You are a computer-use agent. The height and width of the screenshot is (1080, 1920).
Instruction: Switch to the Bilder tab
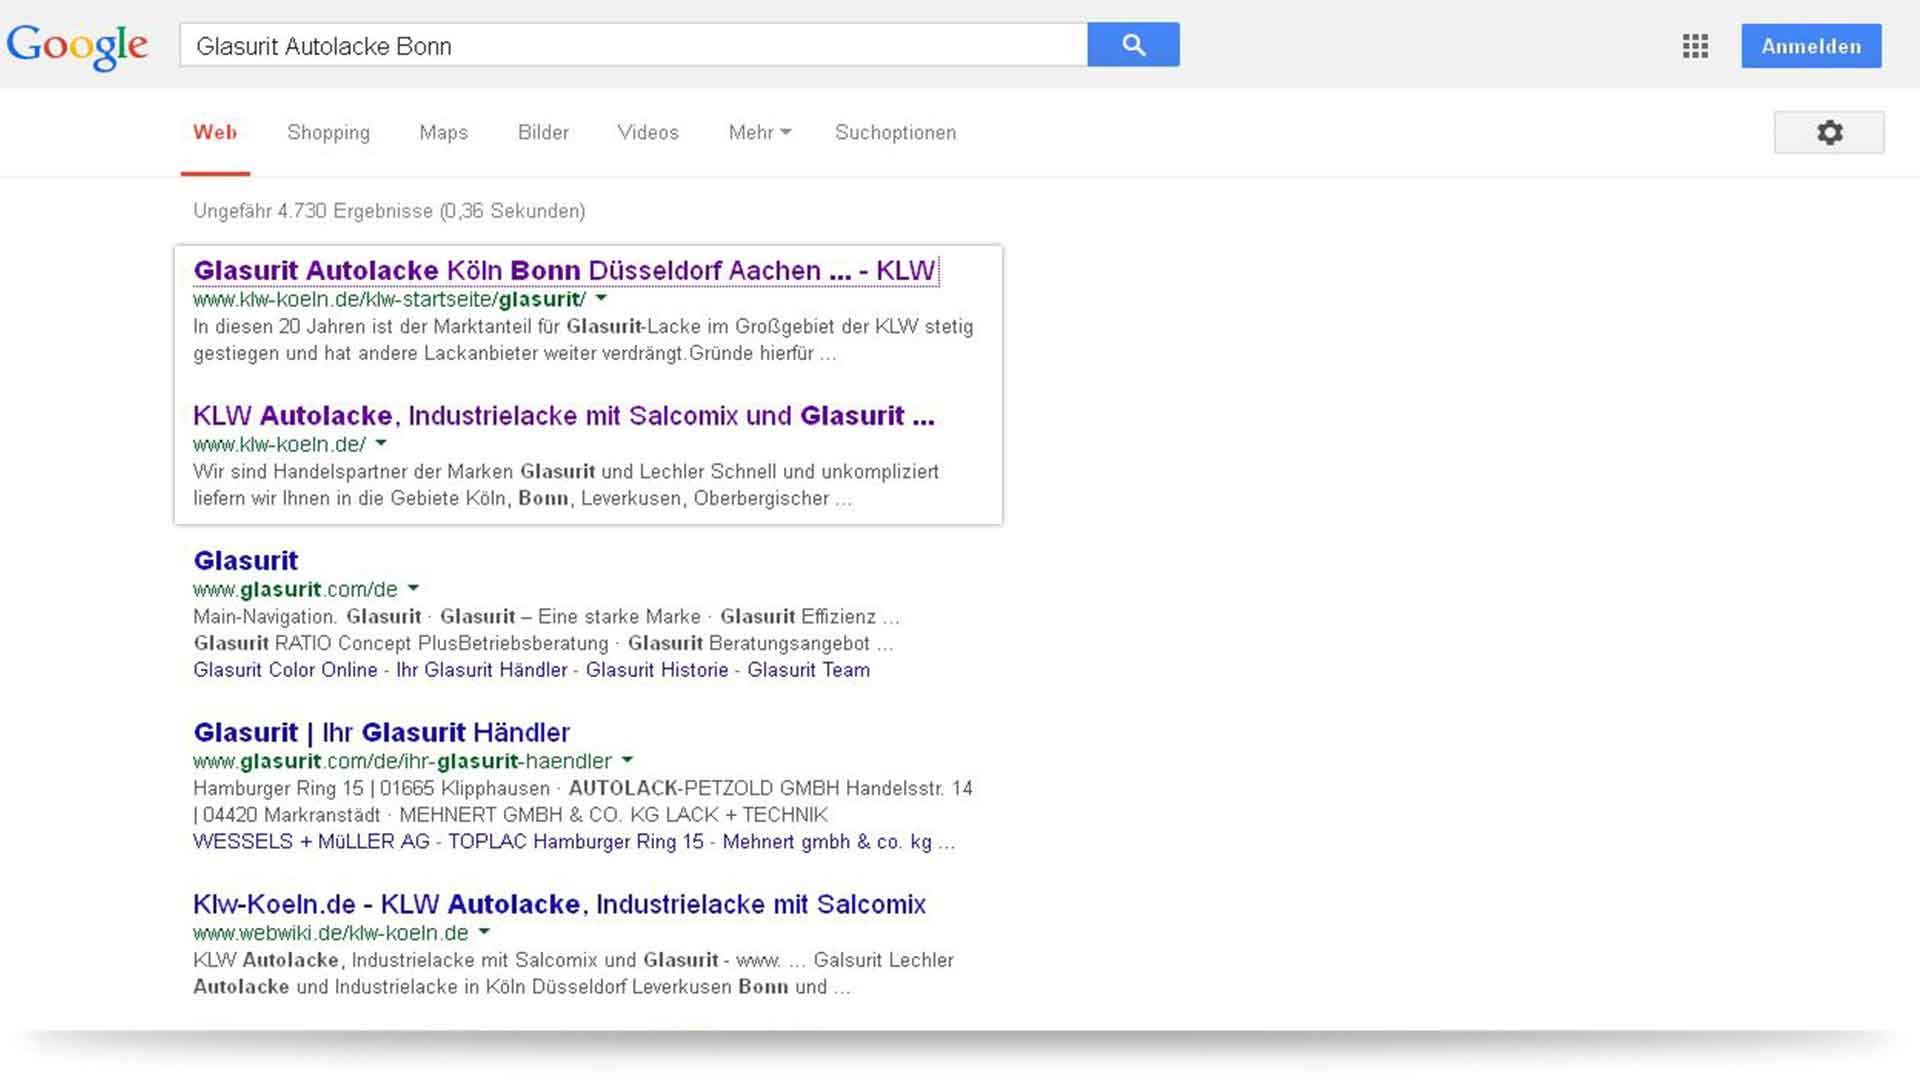543,132
